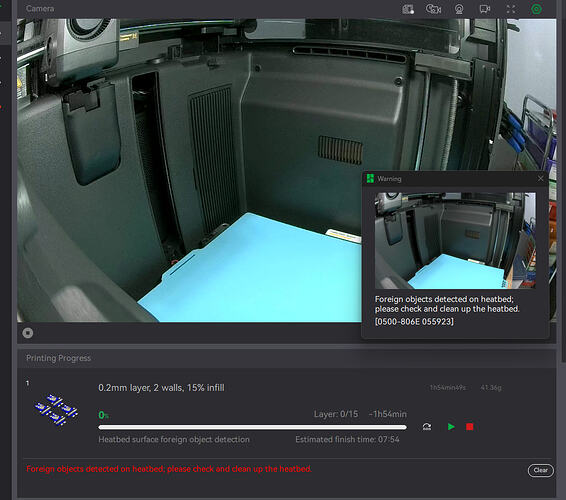Click the print options icon beside play
Image resolution: width=566 pixels, height=500 pixels.
pos(427,427)
